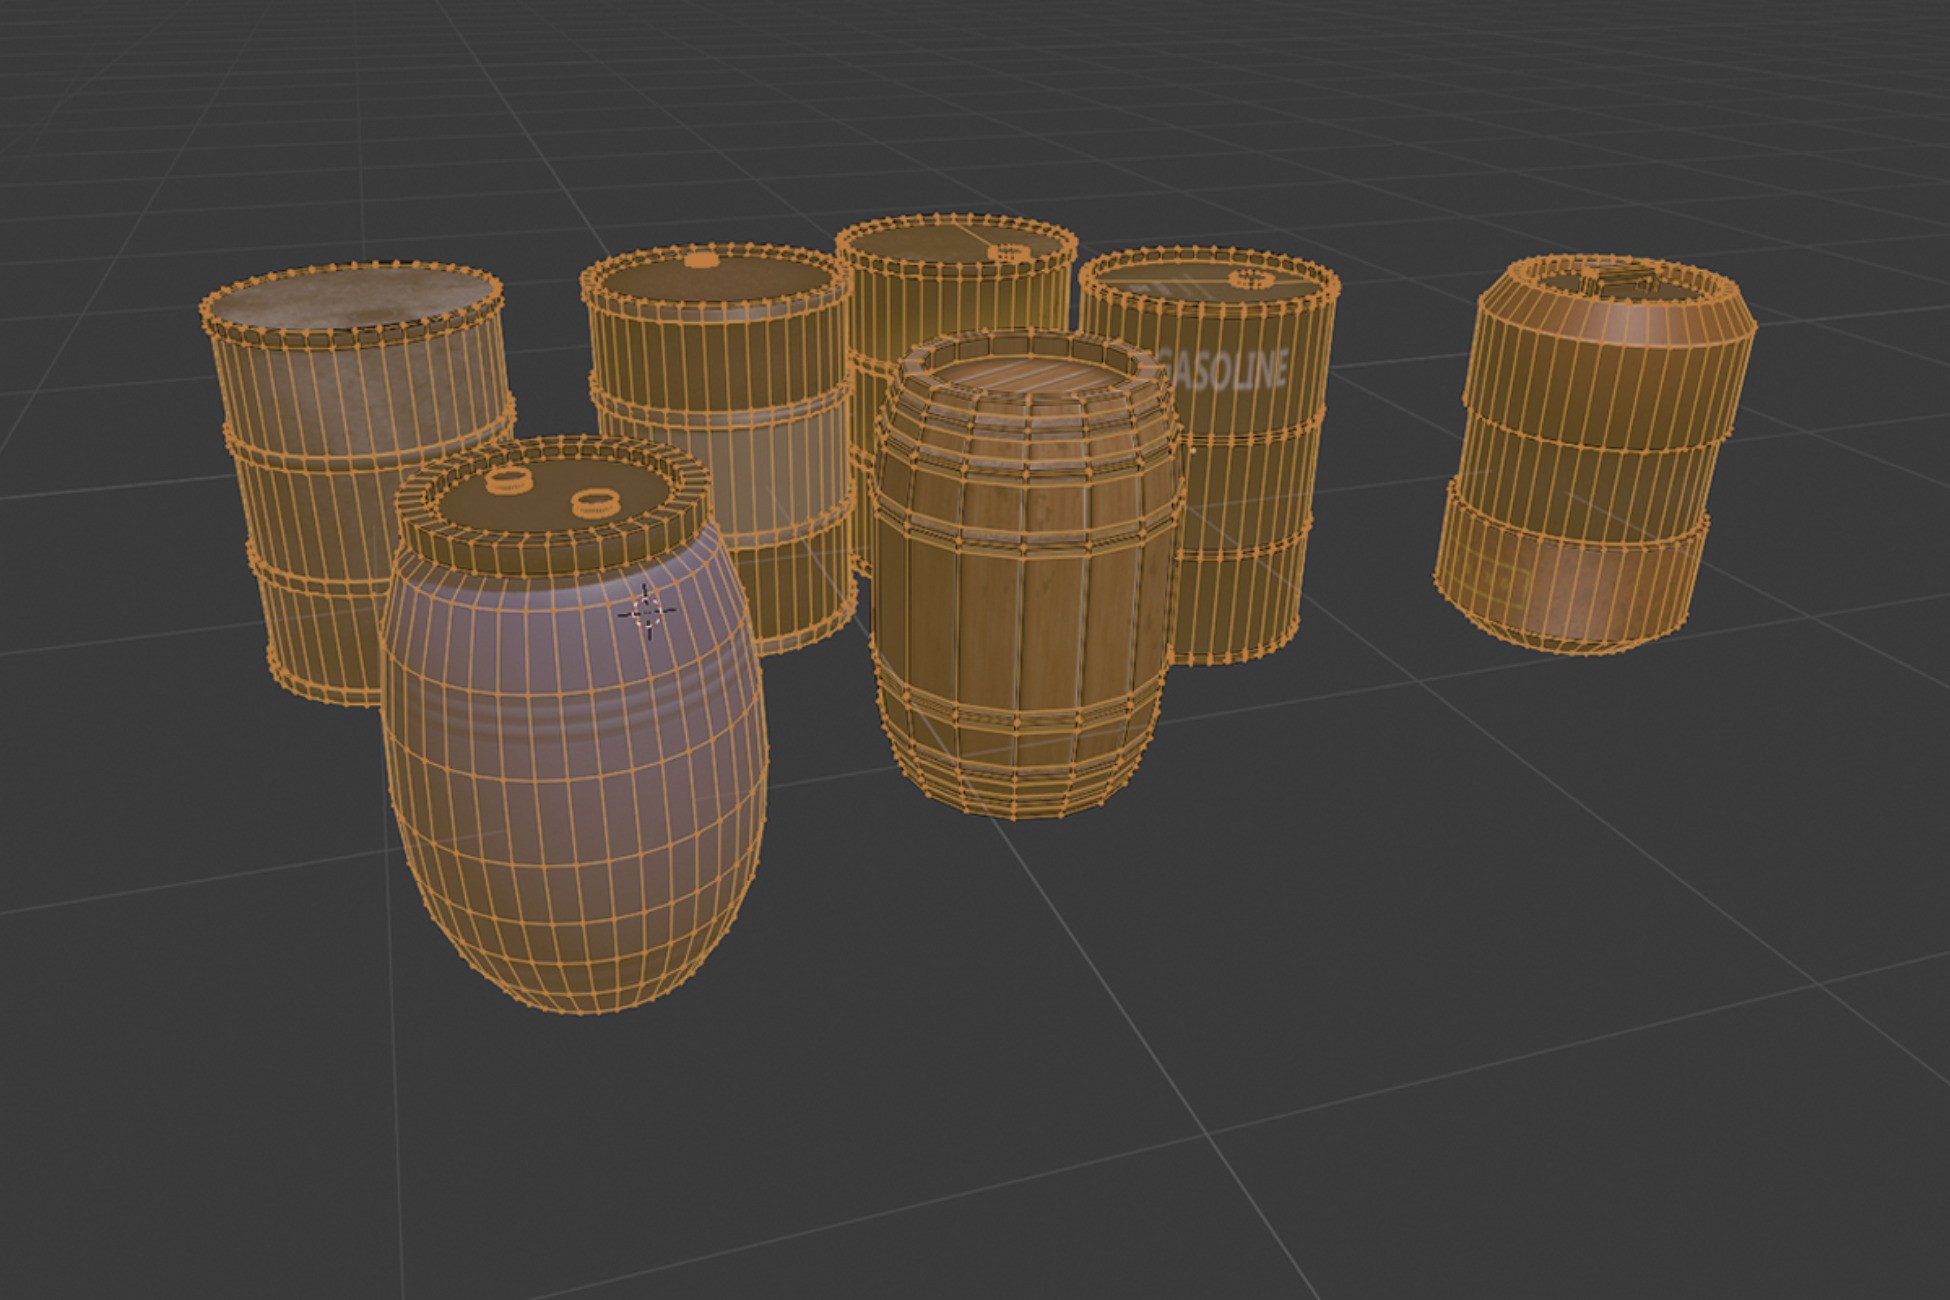Select the small cap on second drum's lid
The height and width of the screenshot is (1300, 1950).
coord(702,262)
